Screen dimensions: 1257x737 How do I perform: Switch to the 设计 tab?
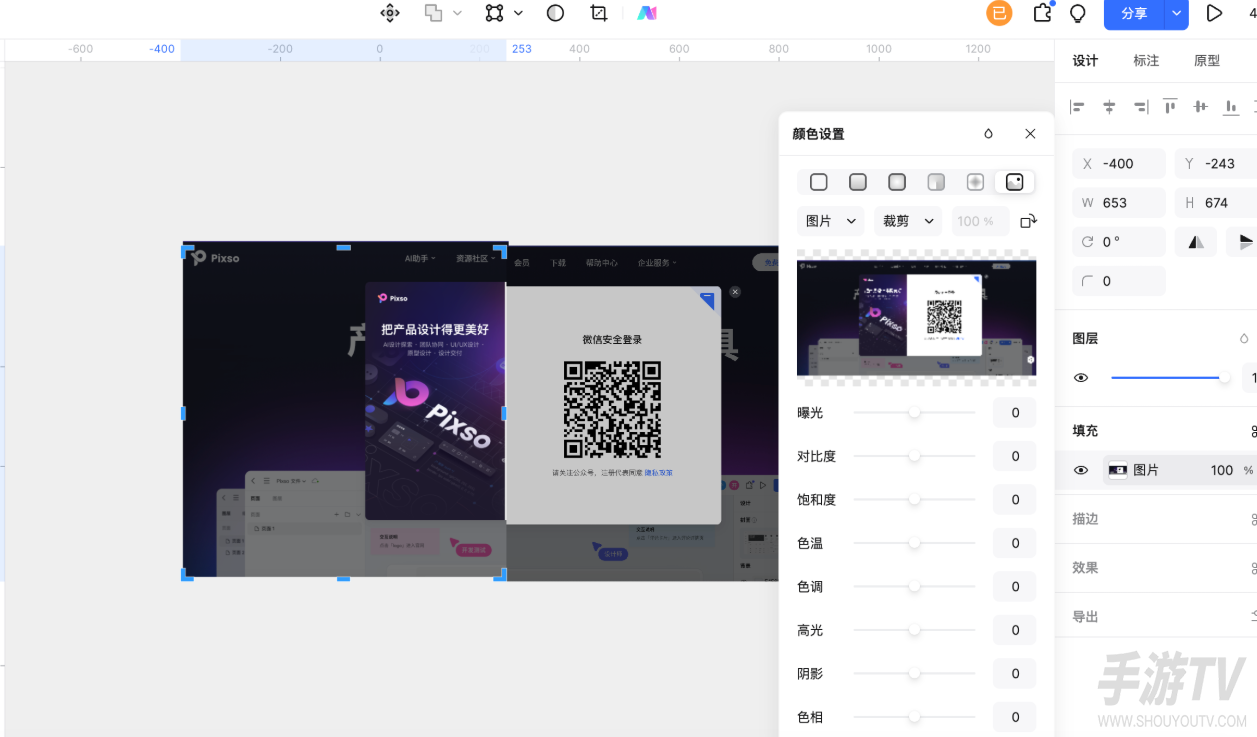coord(1085,61)
